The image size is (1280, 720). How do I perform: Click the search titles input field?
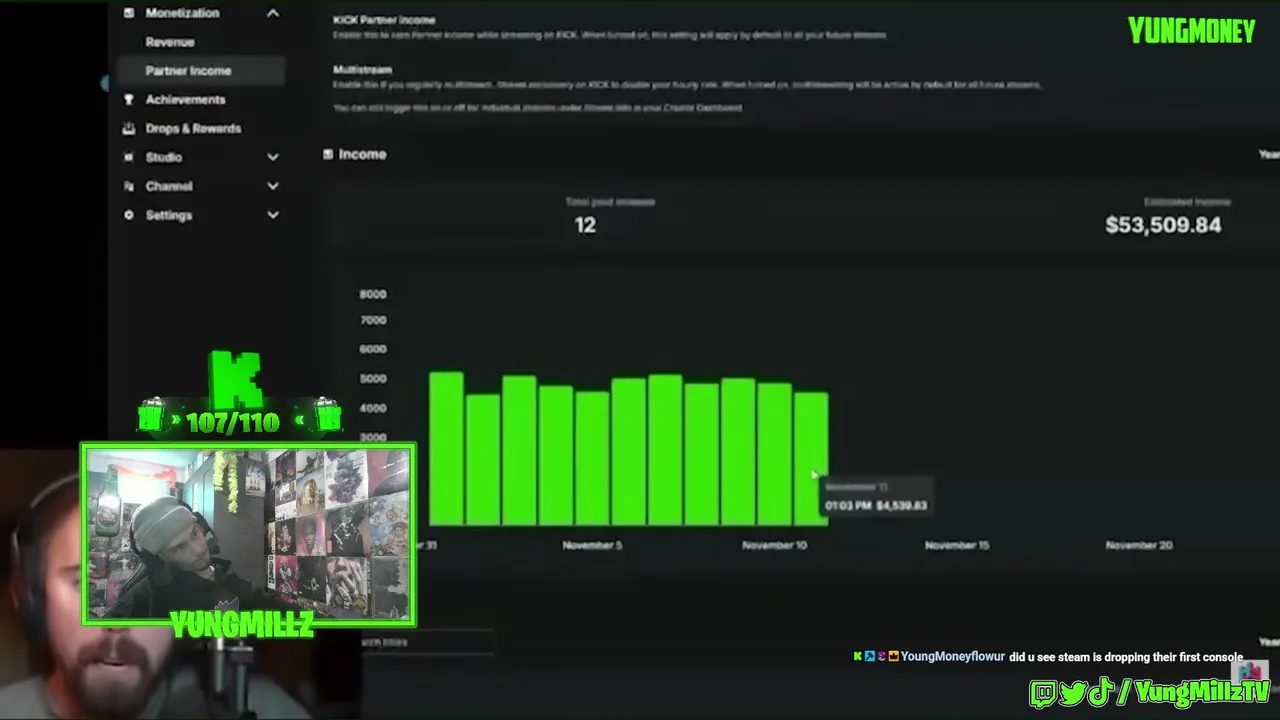428,643
